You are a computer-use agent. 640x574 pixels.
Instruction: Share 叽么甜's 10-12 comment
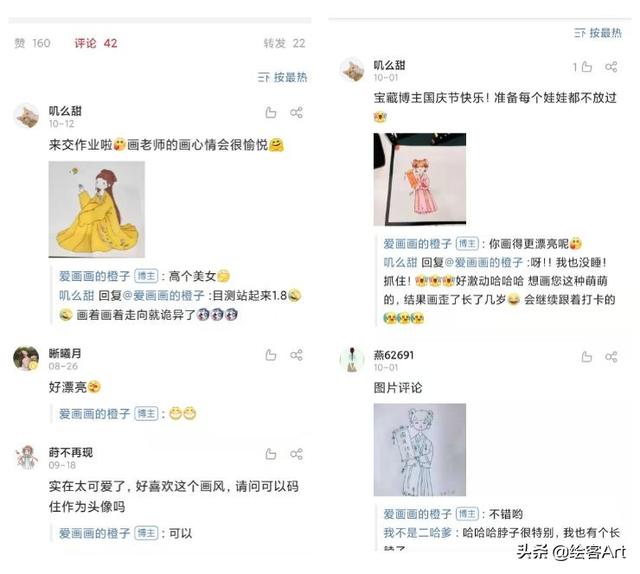(x=296, y=112)
